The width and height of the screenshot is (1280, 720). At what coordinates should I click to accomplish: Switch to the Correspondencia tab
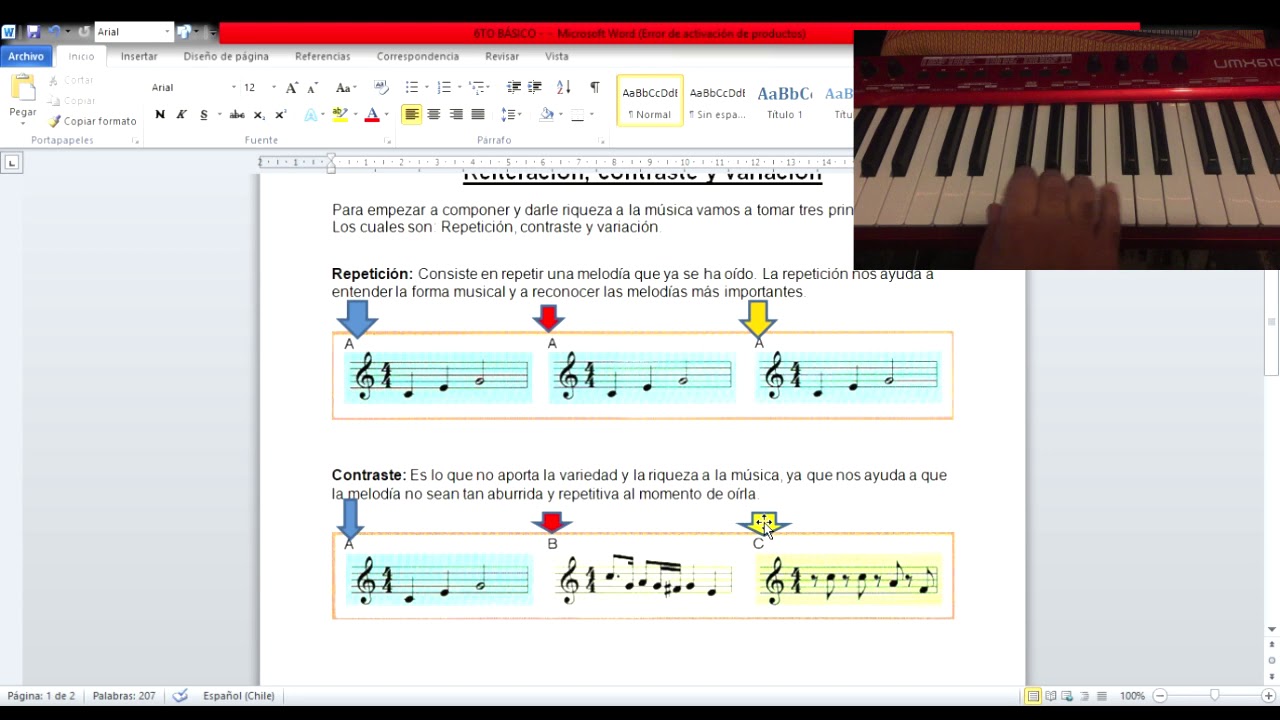point(418,57)
